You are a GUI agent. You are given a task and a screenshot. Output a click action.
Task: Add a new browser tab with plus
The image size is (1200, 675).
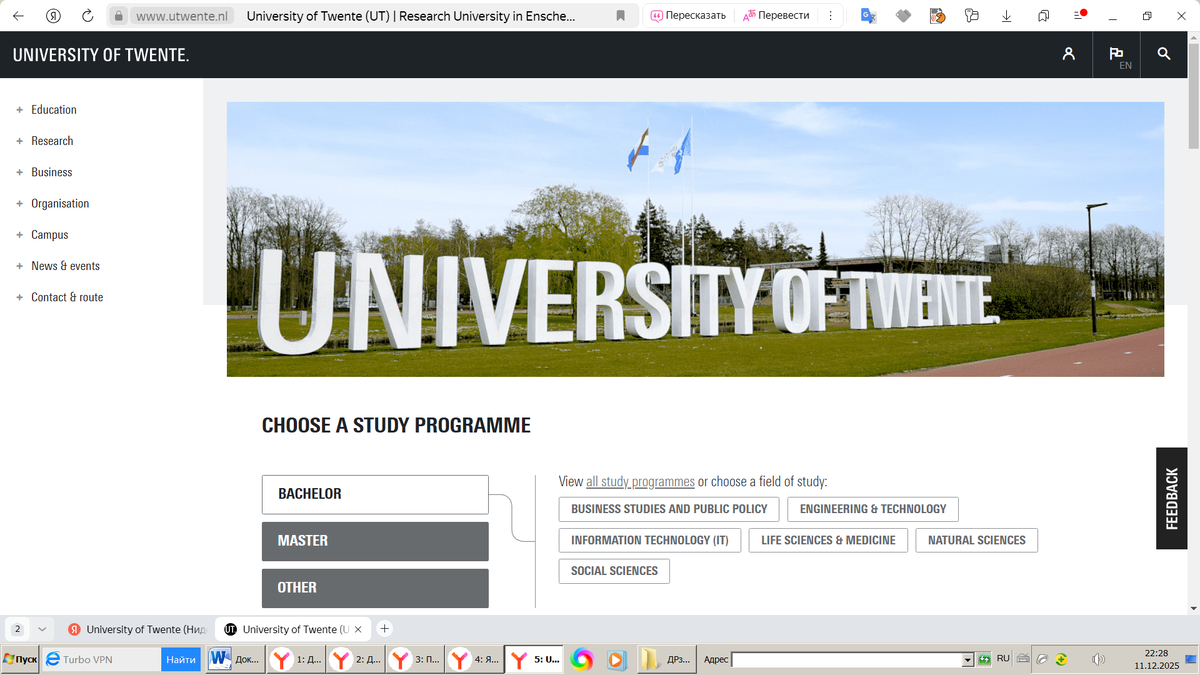click(x=385, y=629)
